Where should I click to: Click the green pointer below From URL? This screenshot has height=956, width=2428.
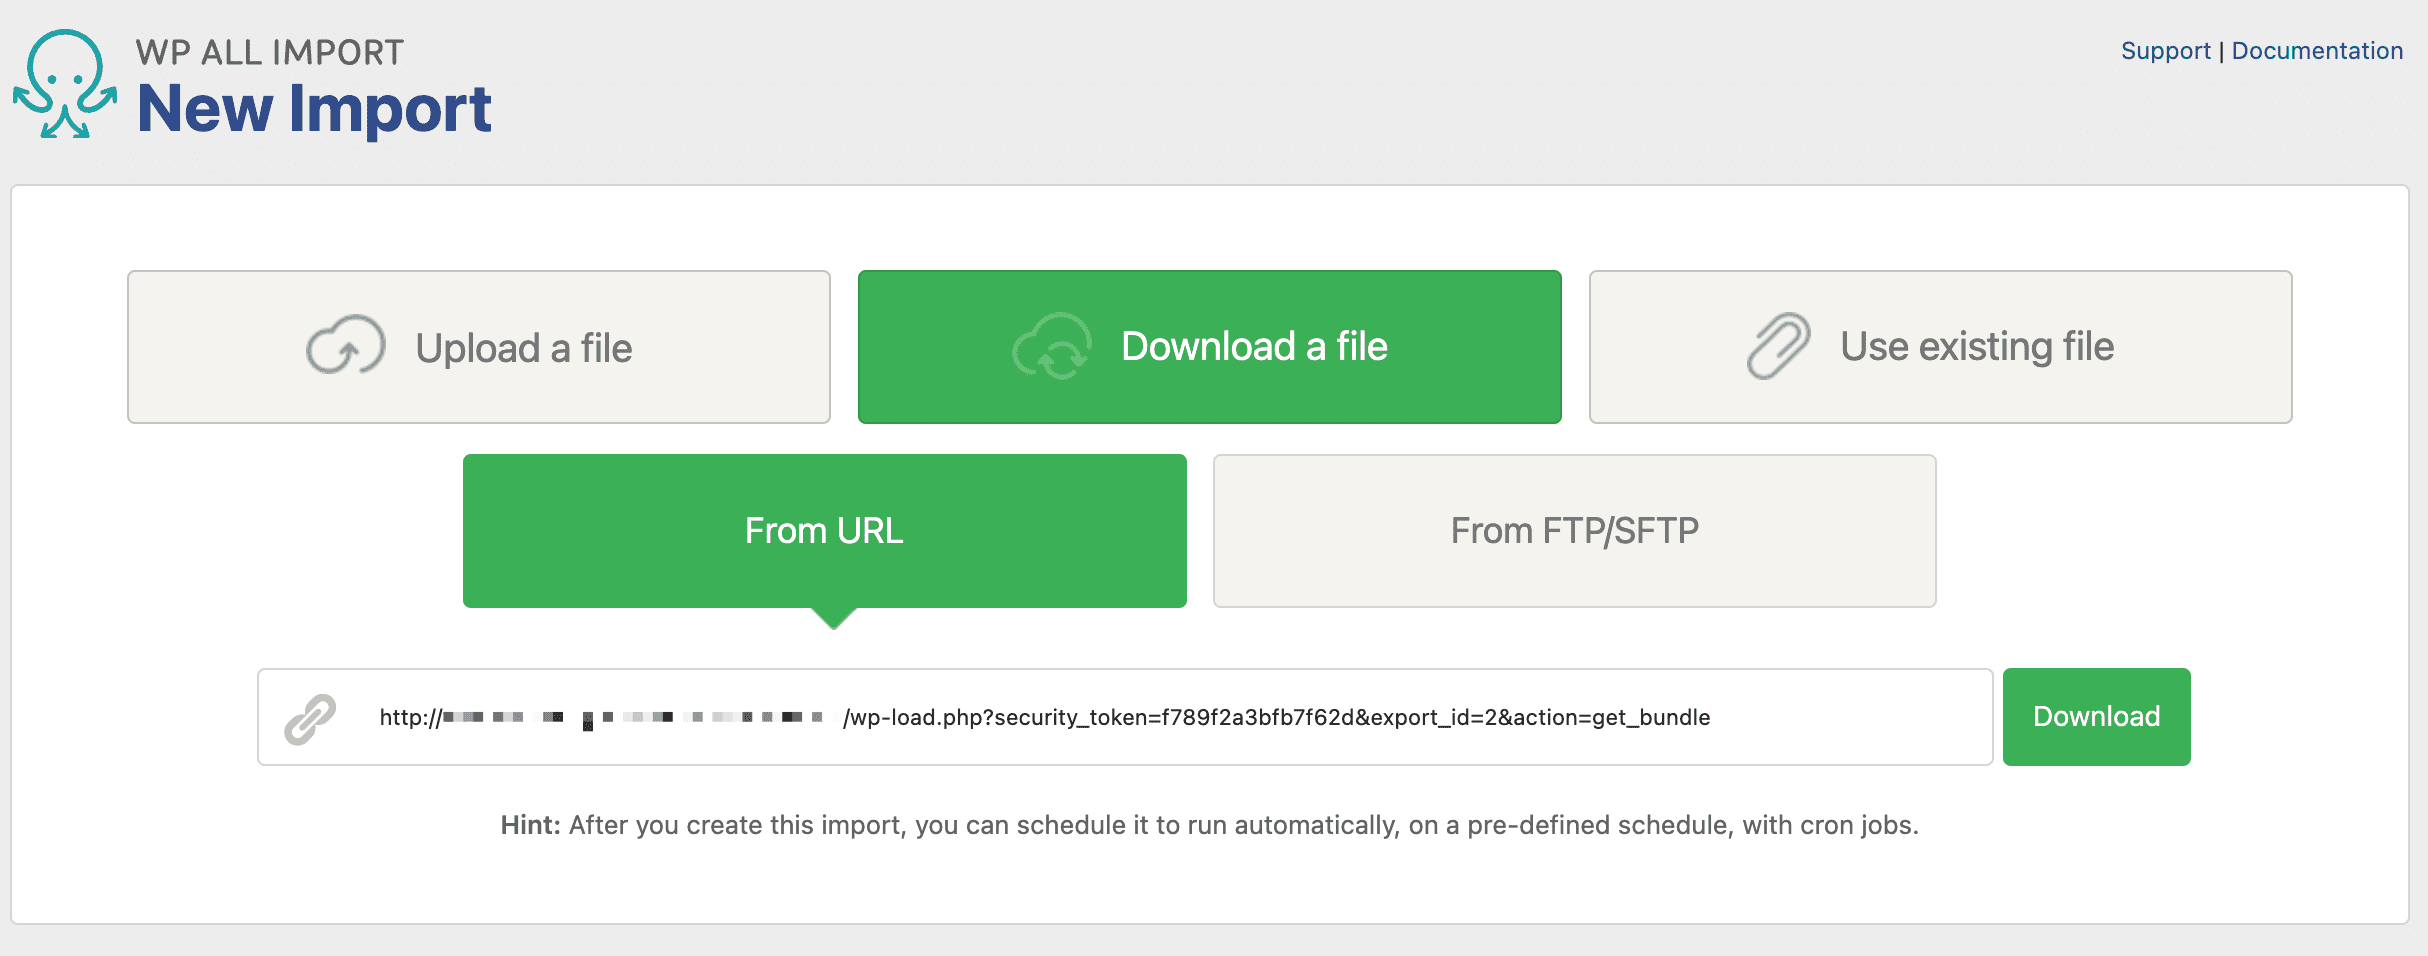coord(833,618)
